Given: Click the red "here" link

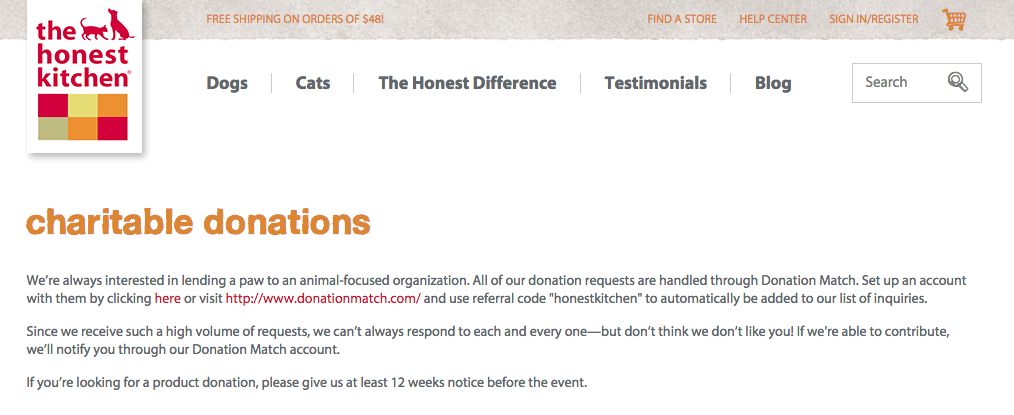Looking at the screenshot, I should 167,299.
